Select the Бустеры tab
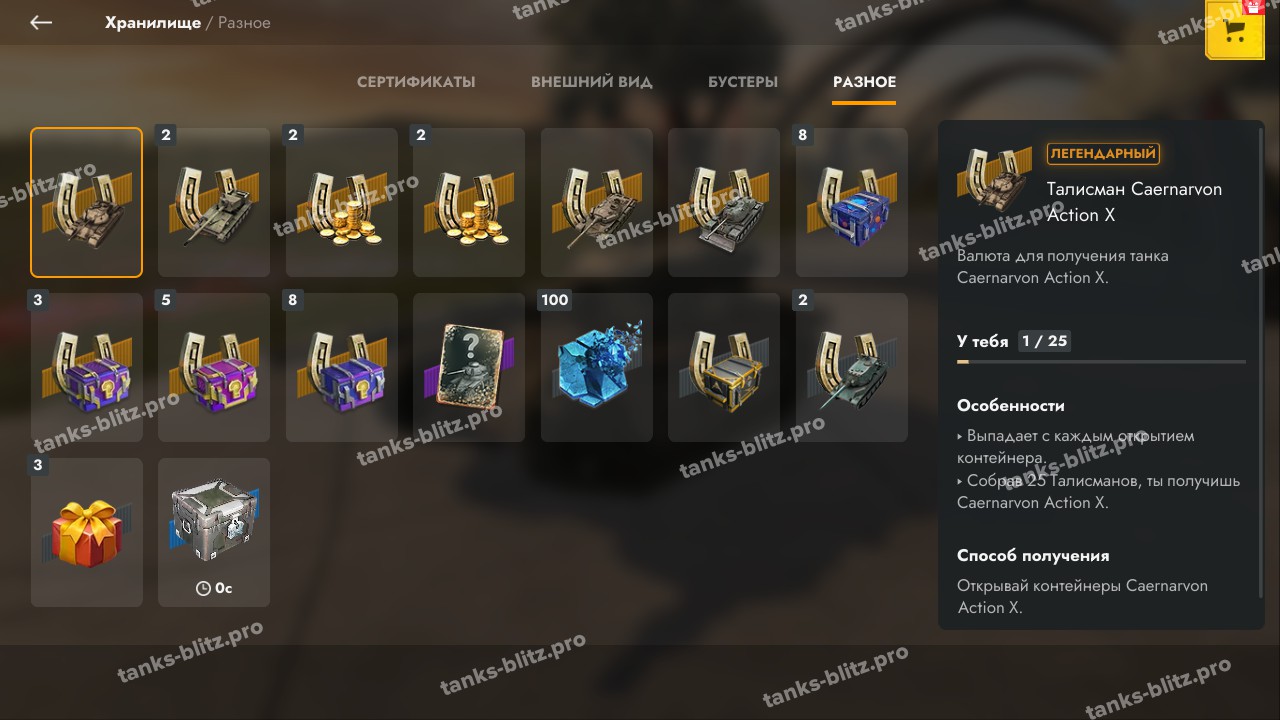Screen dimensions: 1280x720 click(743, 82)
